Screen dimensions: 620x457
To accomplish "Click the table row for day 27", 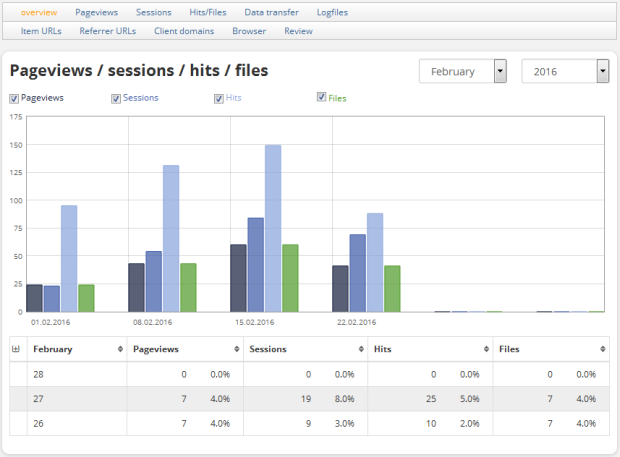I will pyautogui.click(x=310, y=400).
